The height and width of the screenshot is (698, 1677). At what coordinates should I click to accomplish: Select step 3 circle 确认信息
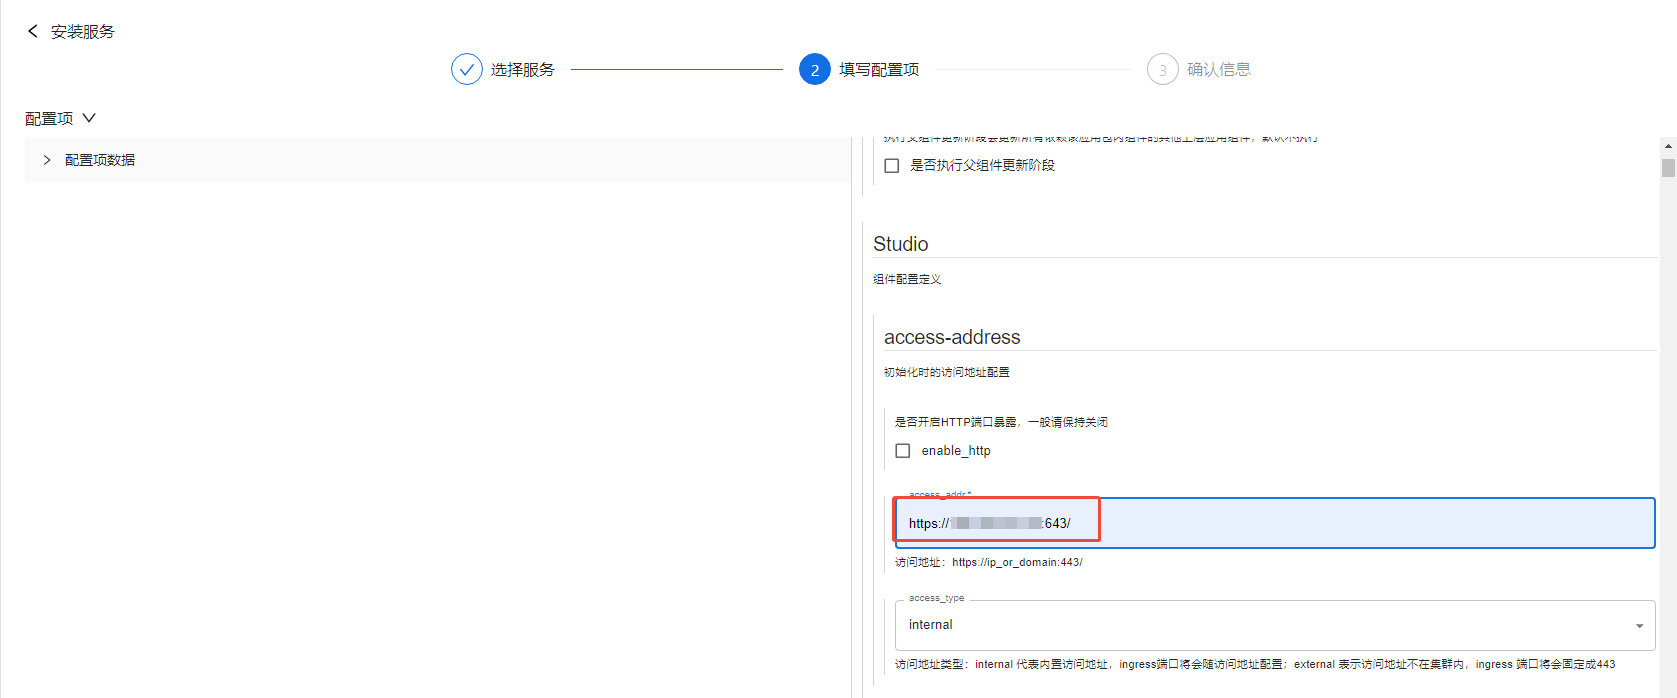(1162, 69)
